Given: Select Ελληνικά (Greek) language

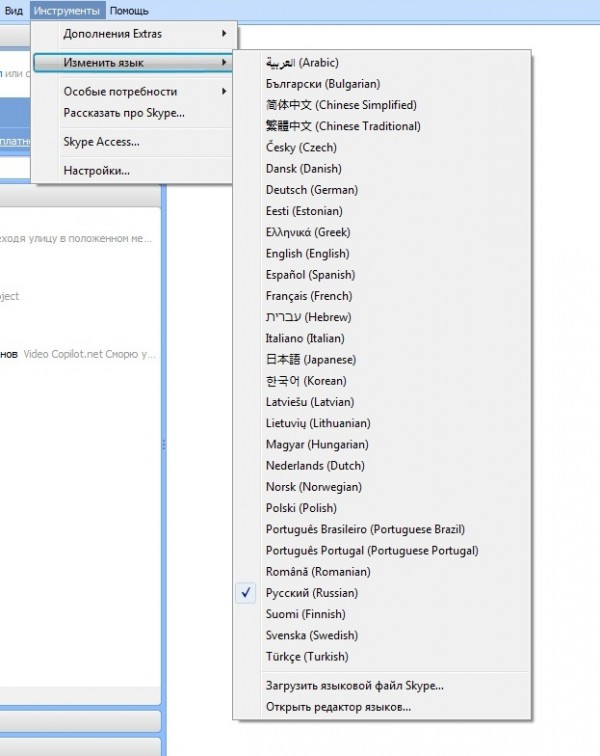Looking at the screenshot, I should tap(382, 232).
